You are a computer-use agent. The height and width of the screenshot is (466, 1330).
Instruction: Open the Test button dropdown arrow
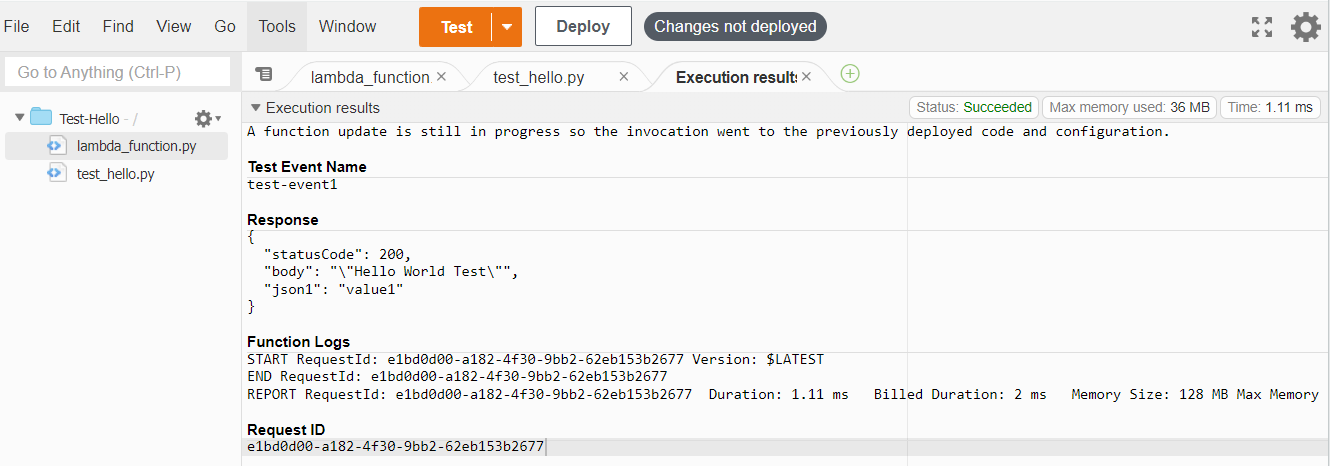[507, 27]
